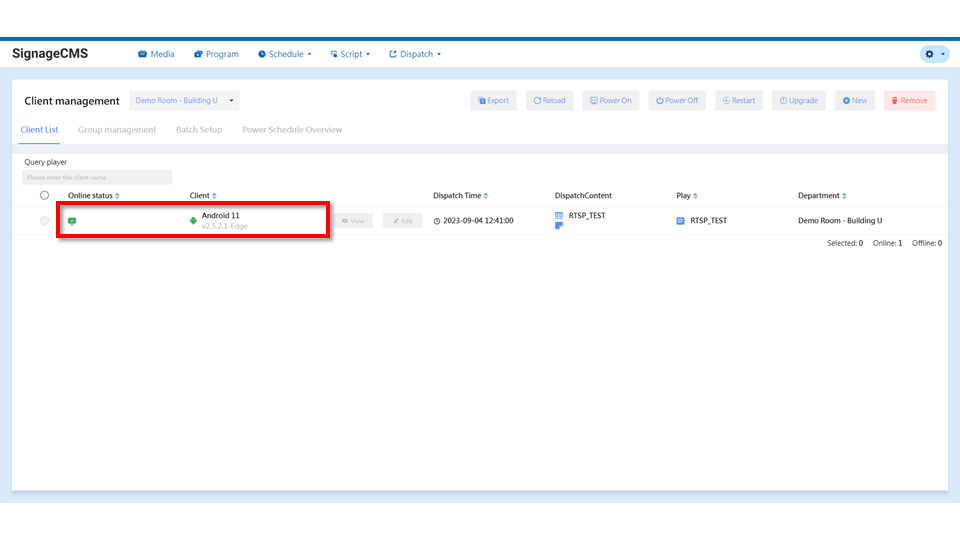The height and width of the screenshot is (540, 960).
Task: Switch to the Group management tab
Action: 117,130
